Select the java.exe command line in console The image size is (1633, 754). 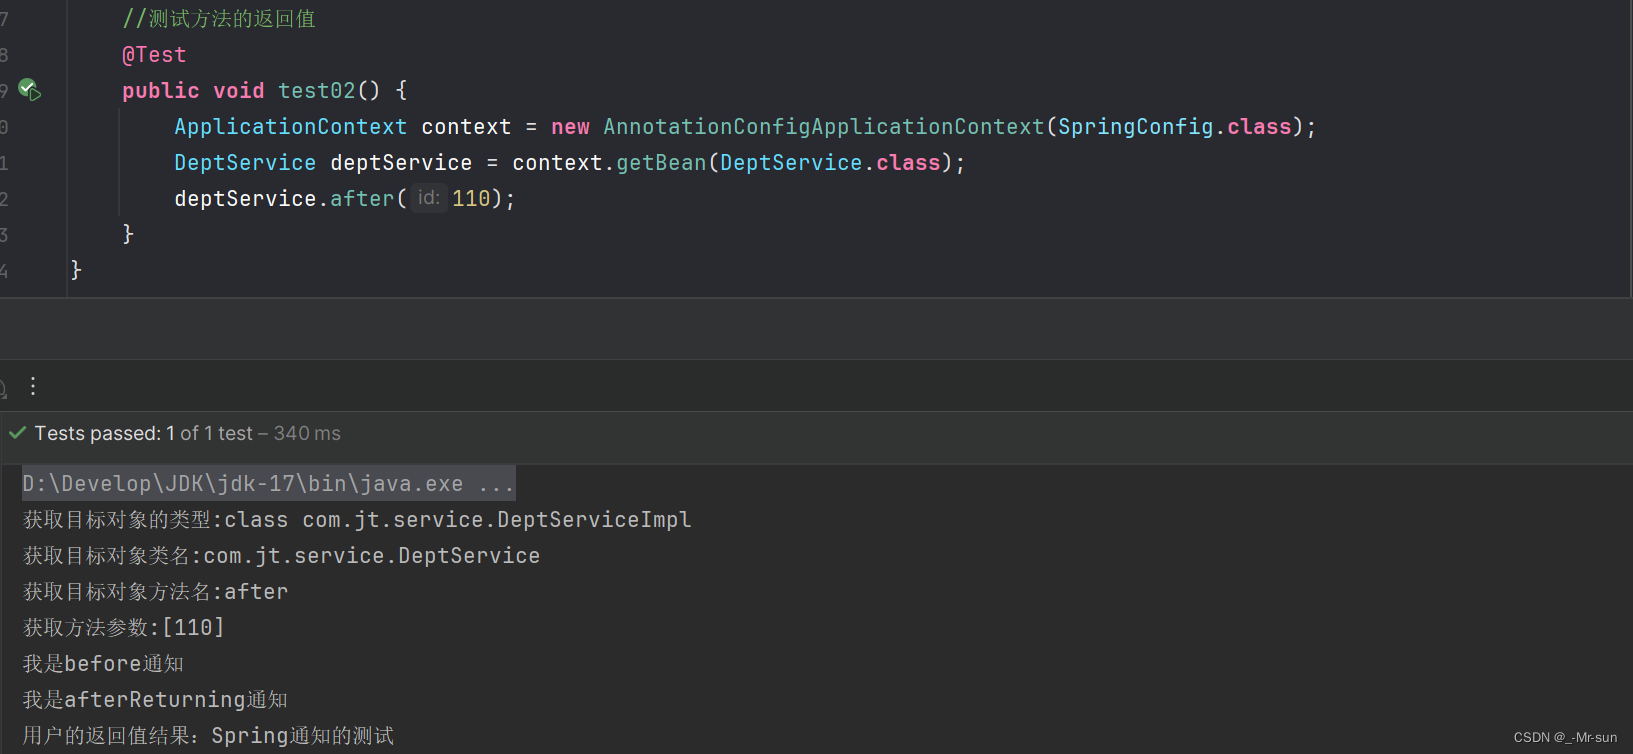point(268,484)
